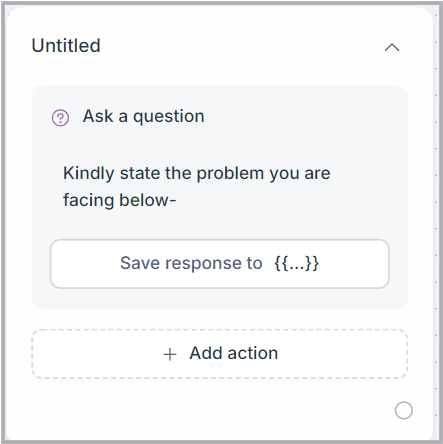Click the dashed border of the Add action box

[220, 330]
